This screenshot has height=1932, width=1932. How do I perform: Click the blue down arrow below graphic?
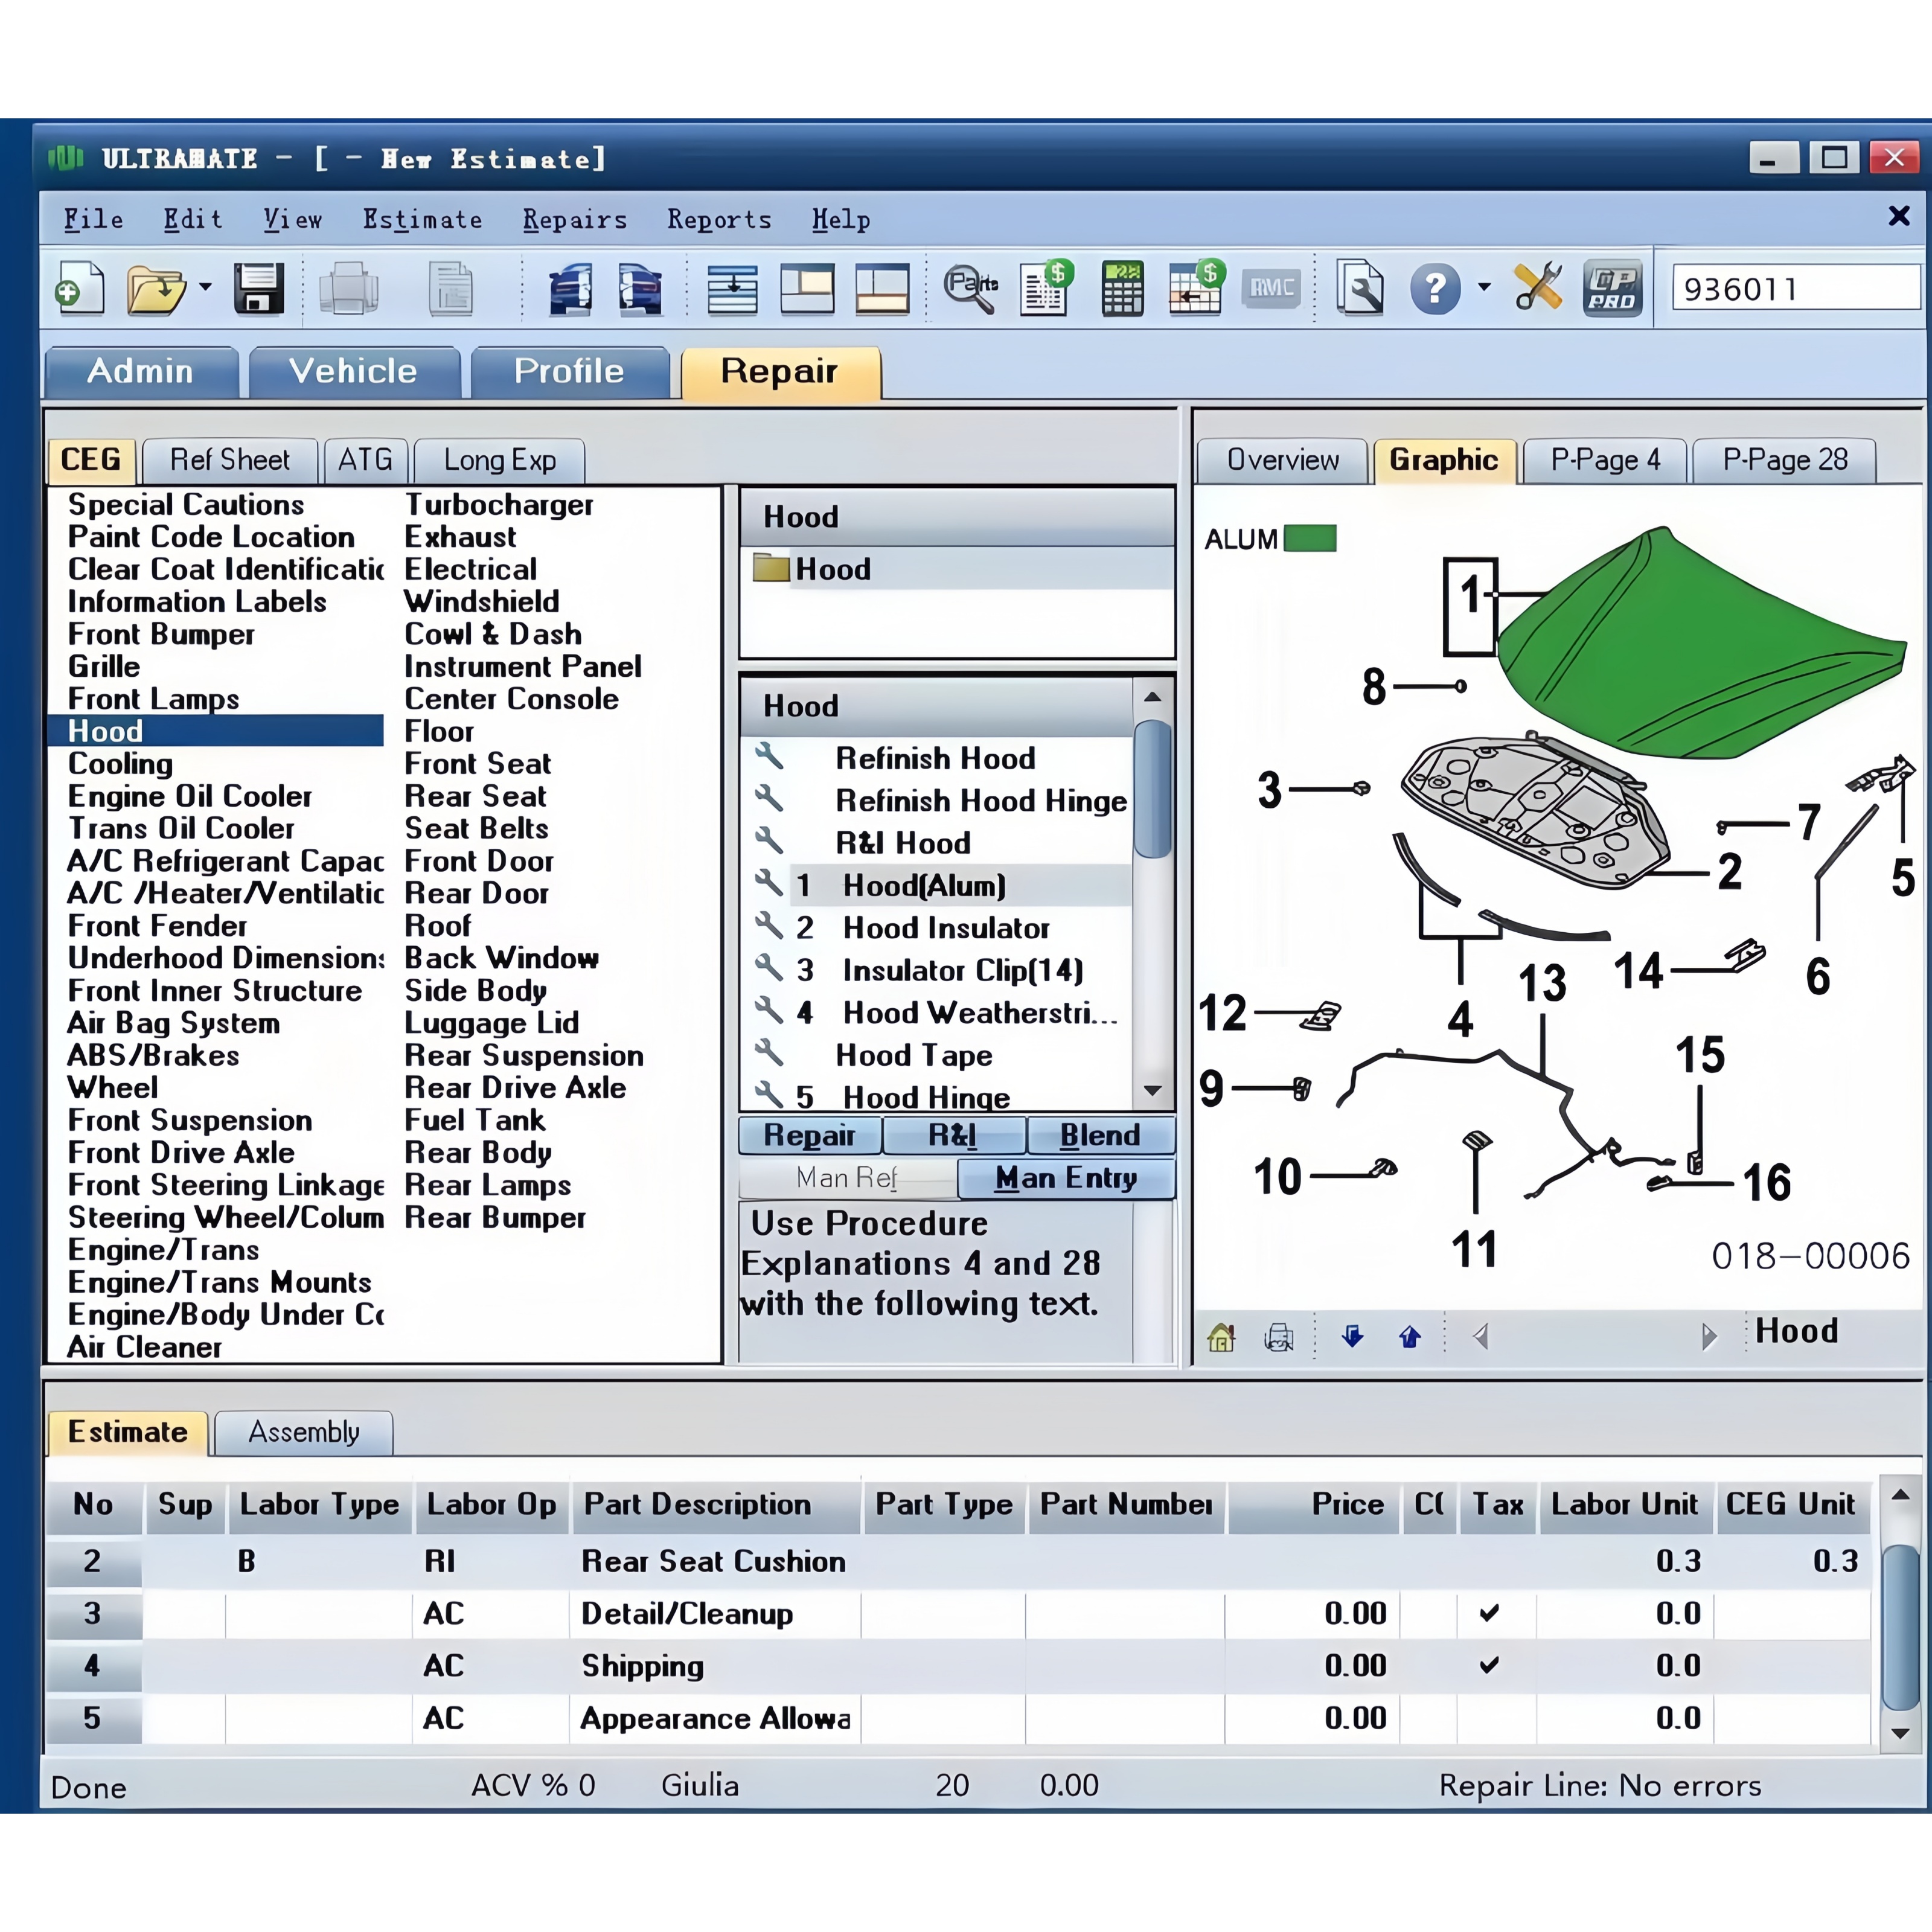pyautogui.click(x=1352, y=1336)
